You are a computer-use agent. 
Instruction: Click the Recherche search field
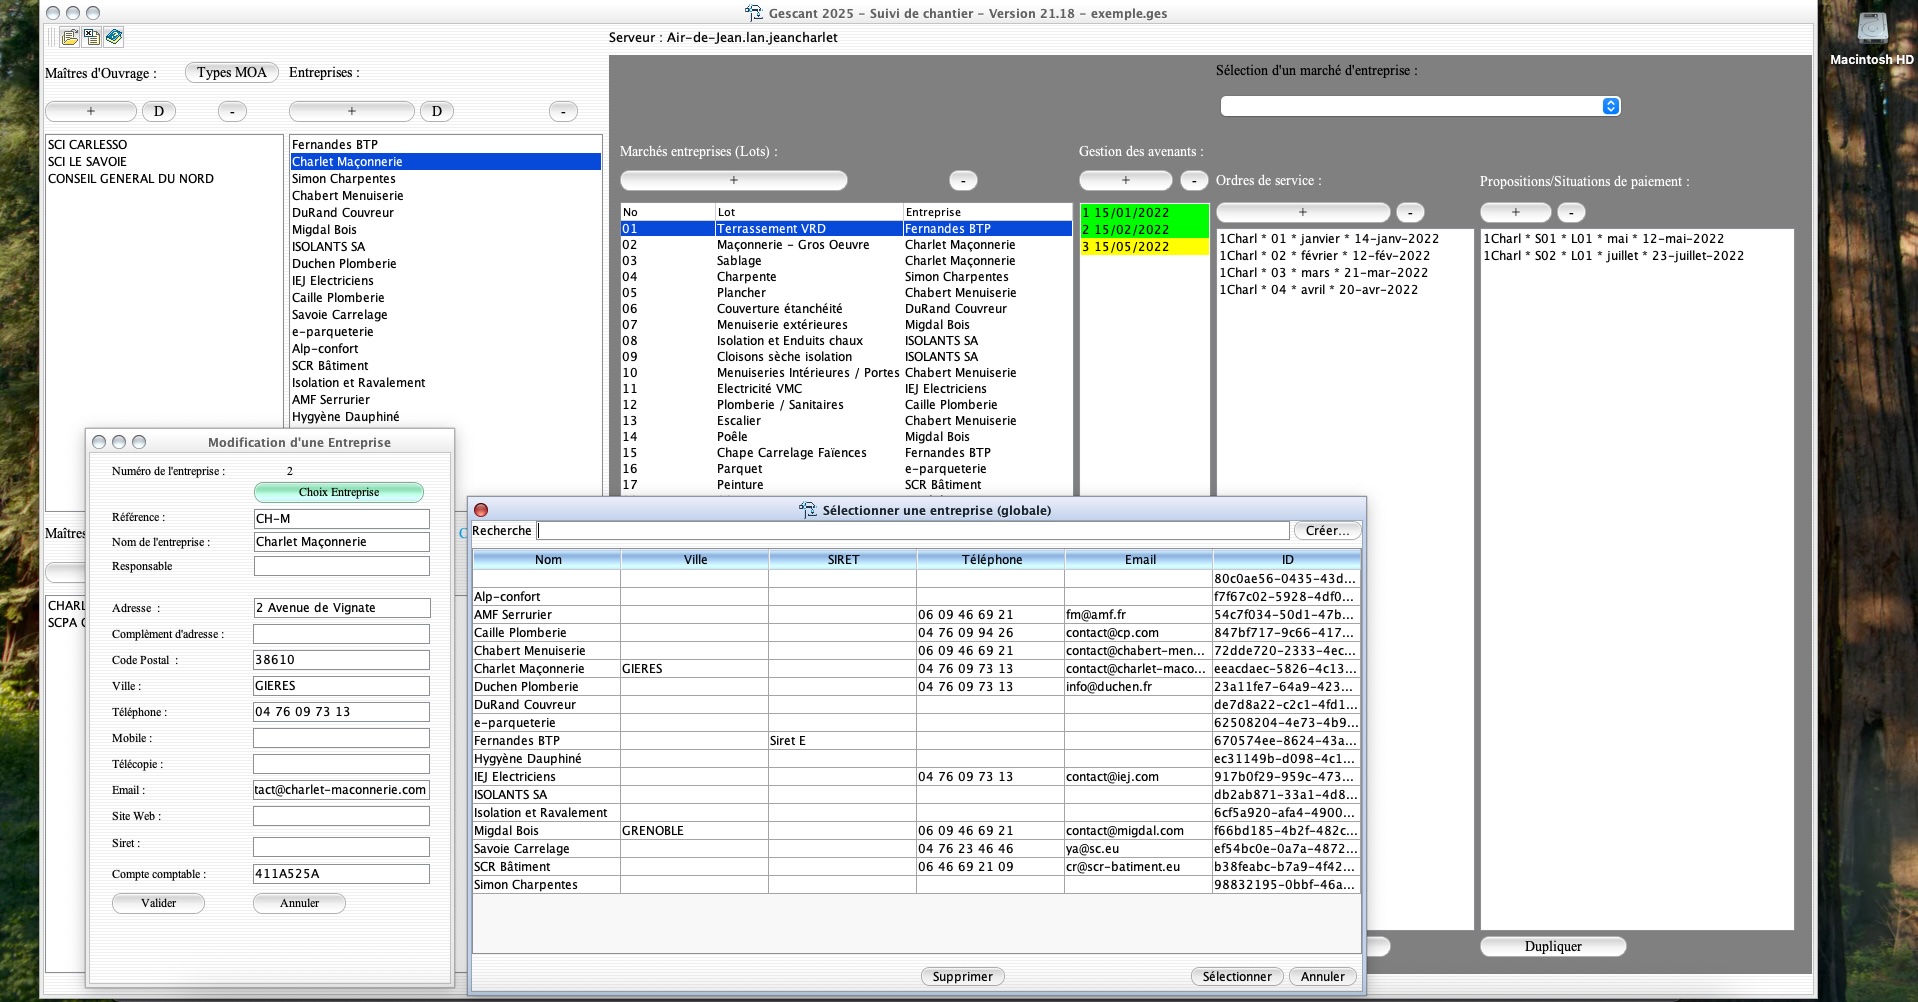point(912,531)
